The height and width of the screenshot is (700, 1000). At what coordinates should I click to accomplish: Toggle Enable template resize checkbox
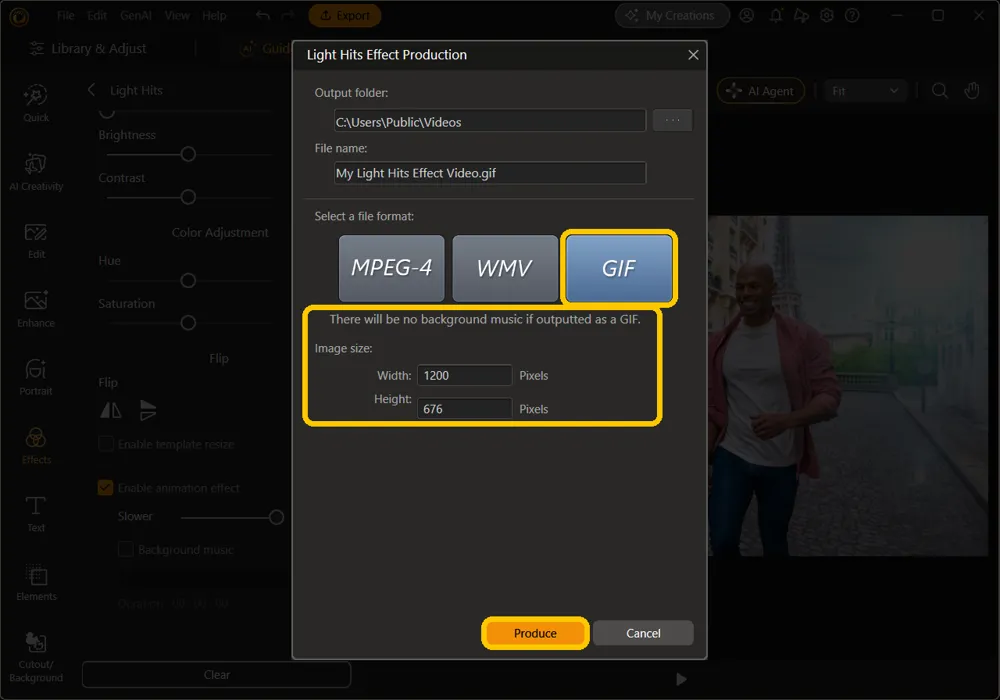(x=106, y=444)
